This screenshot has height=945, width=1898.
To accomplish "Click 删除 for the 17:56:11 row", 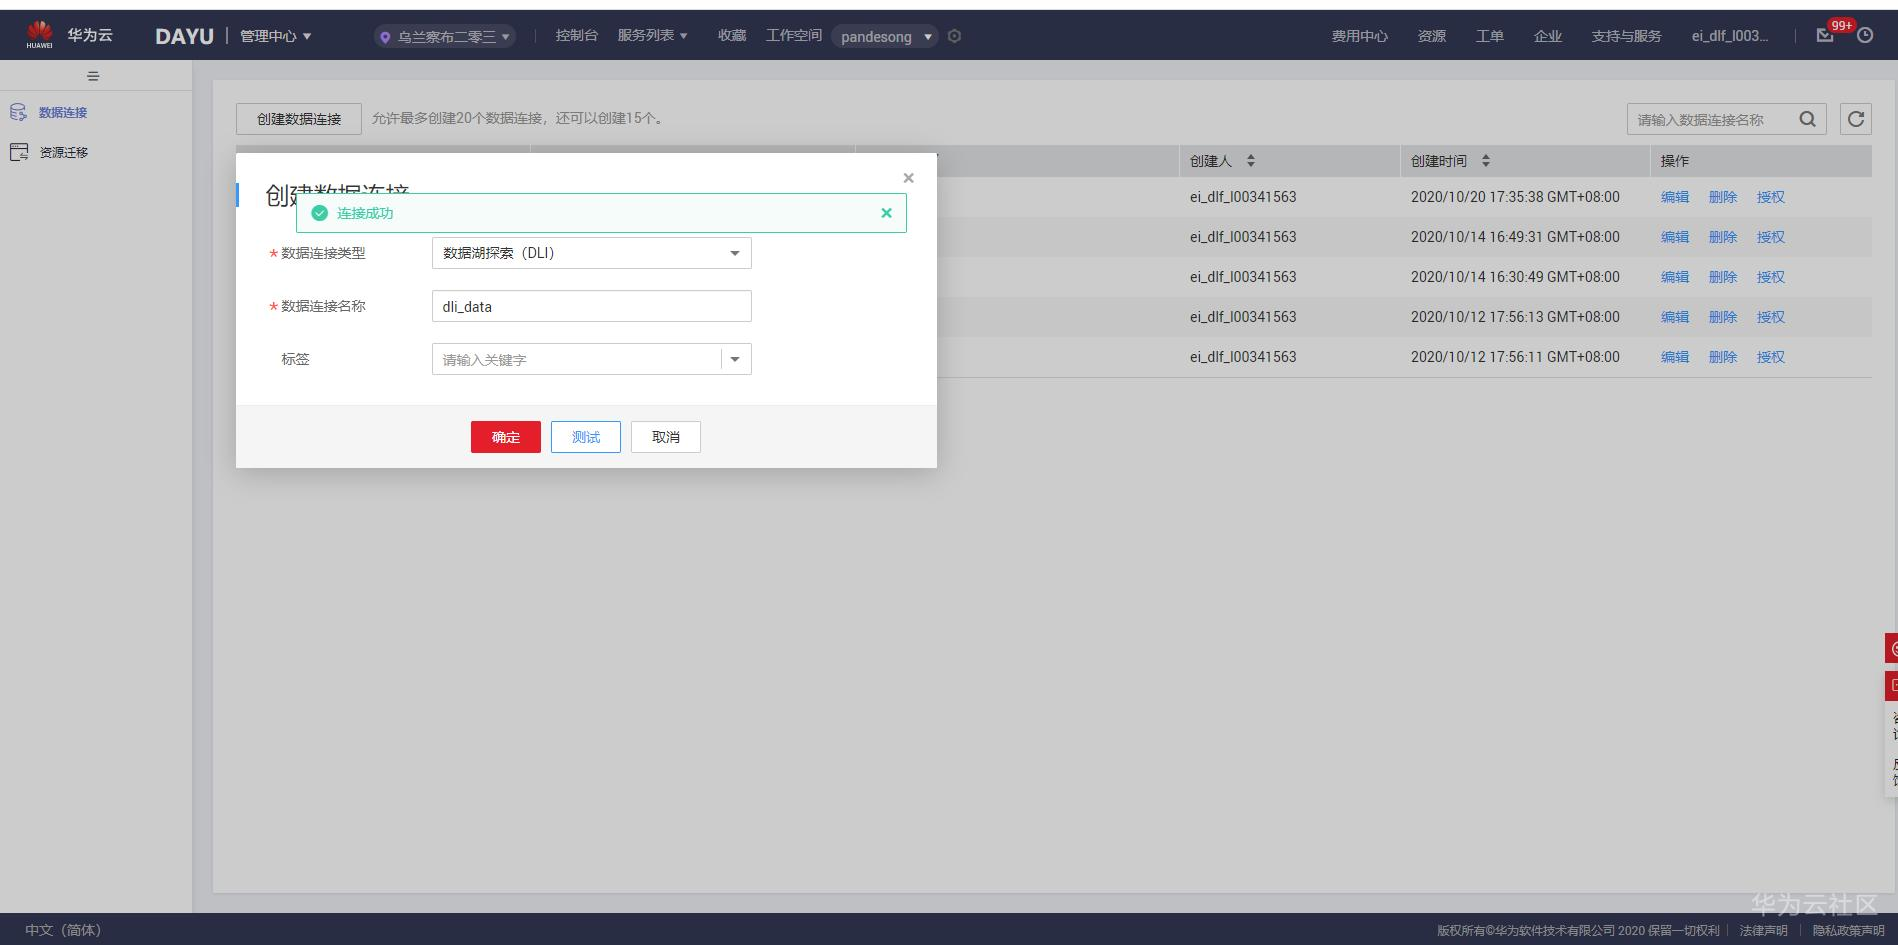I will point(1723,357).
